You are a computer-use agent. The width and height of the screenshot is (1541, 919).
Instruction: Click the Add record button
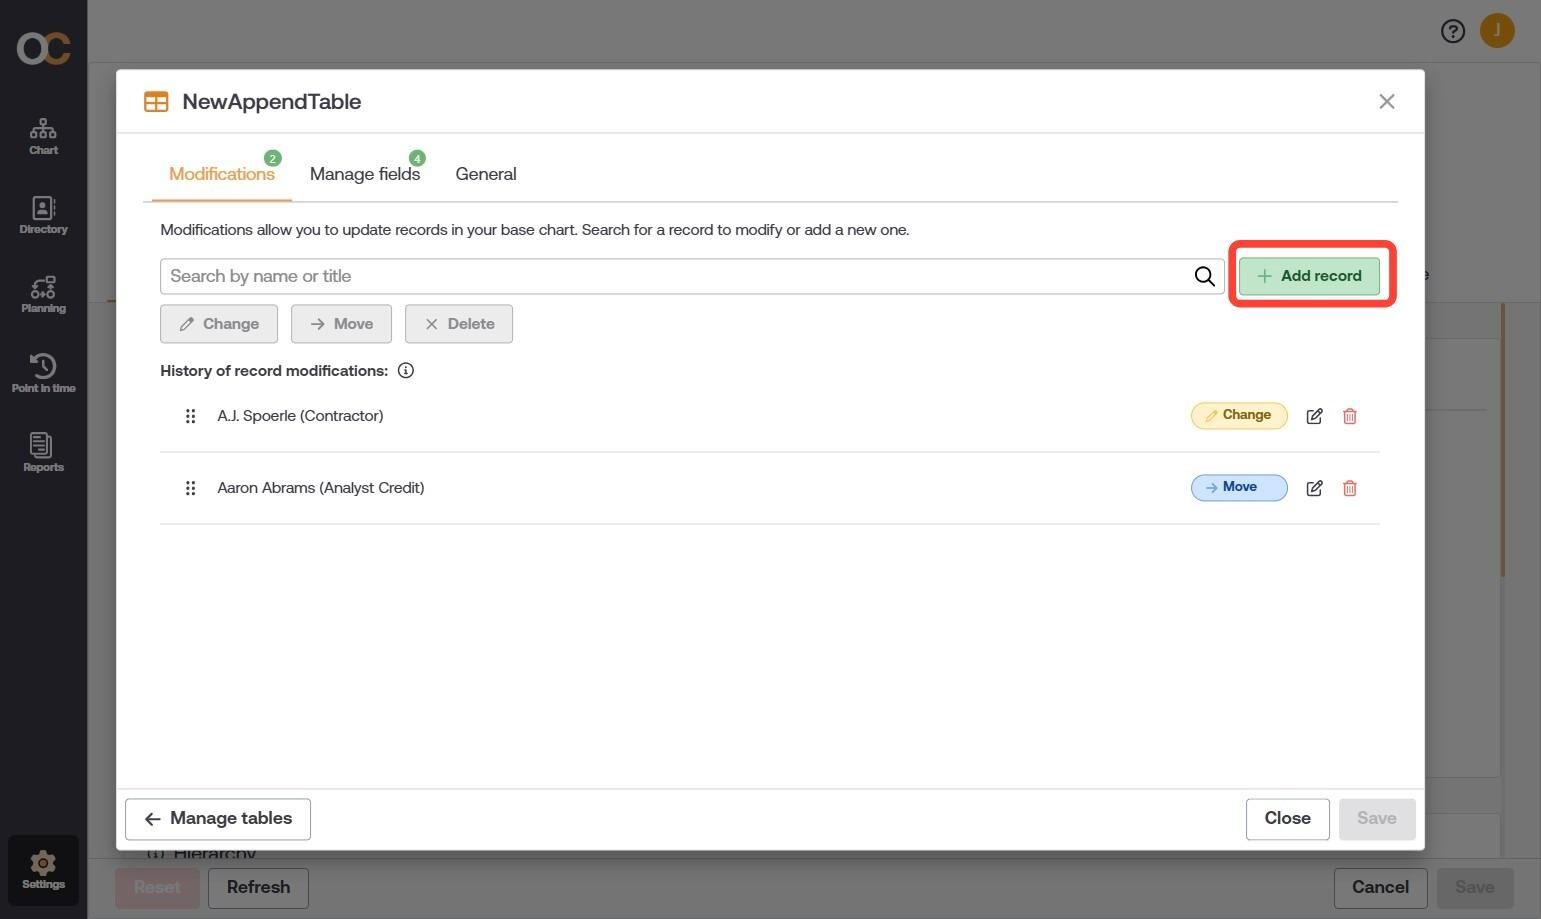[1309, 276]
